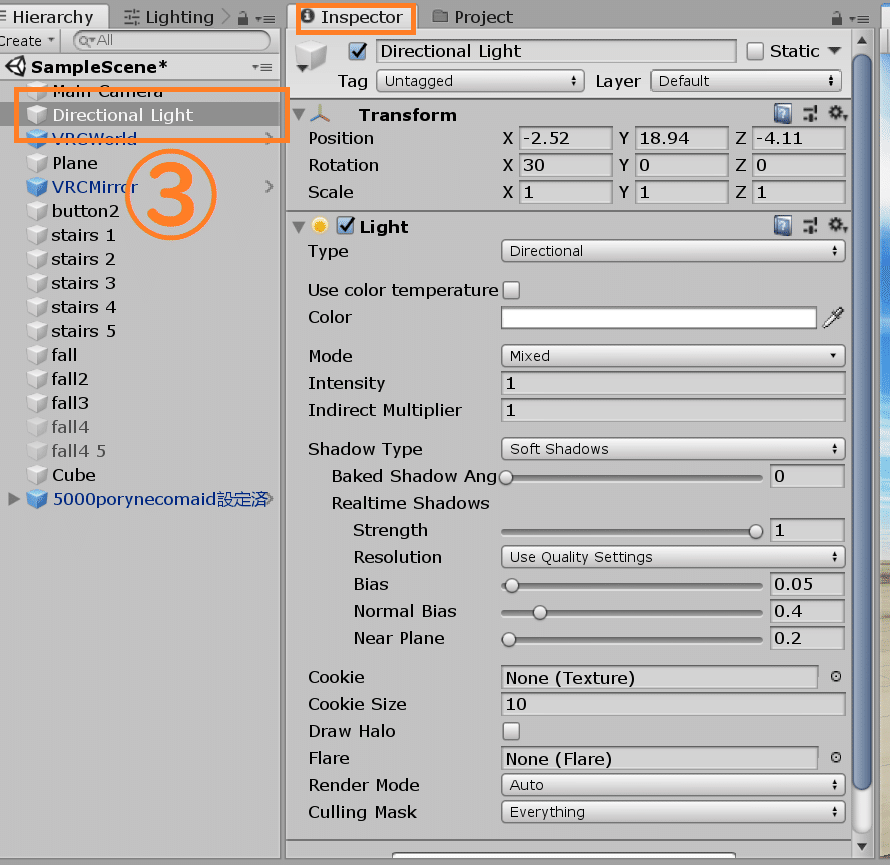Click the Position X value field
Viewport: 890px width, 865px height.
click(565, 138)
